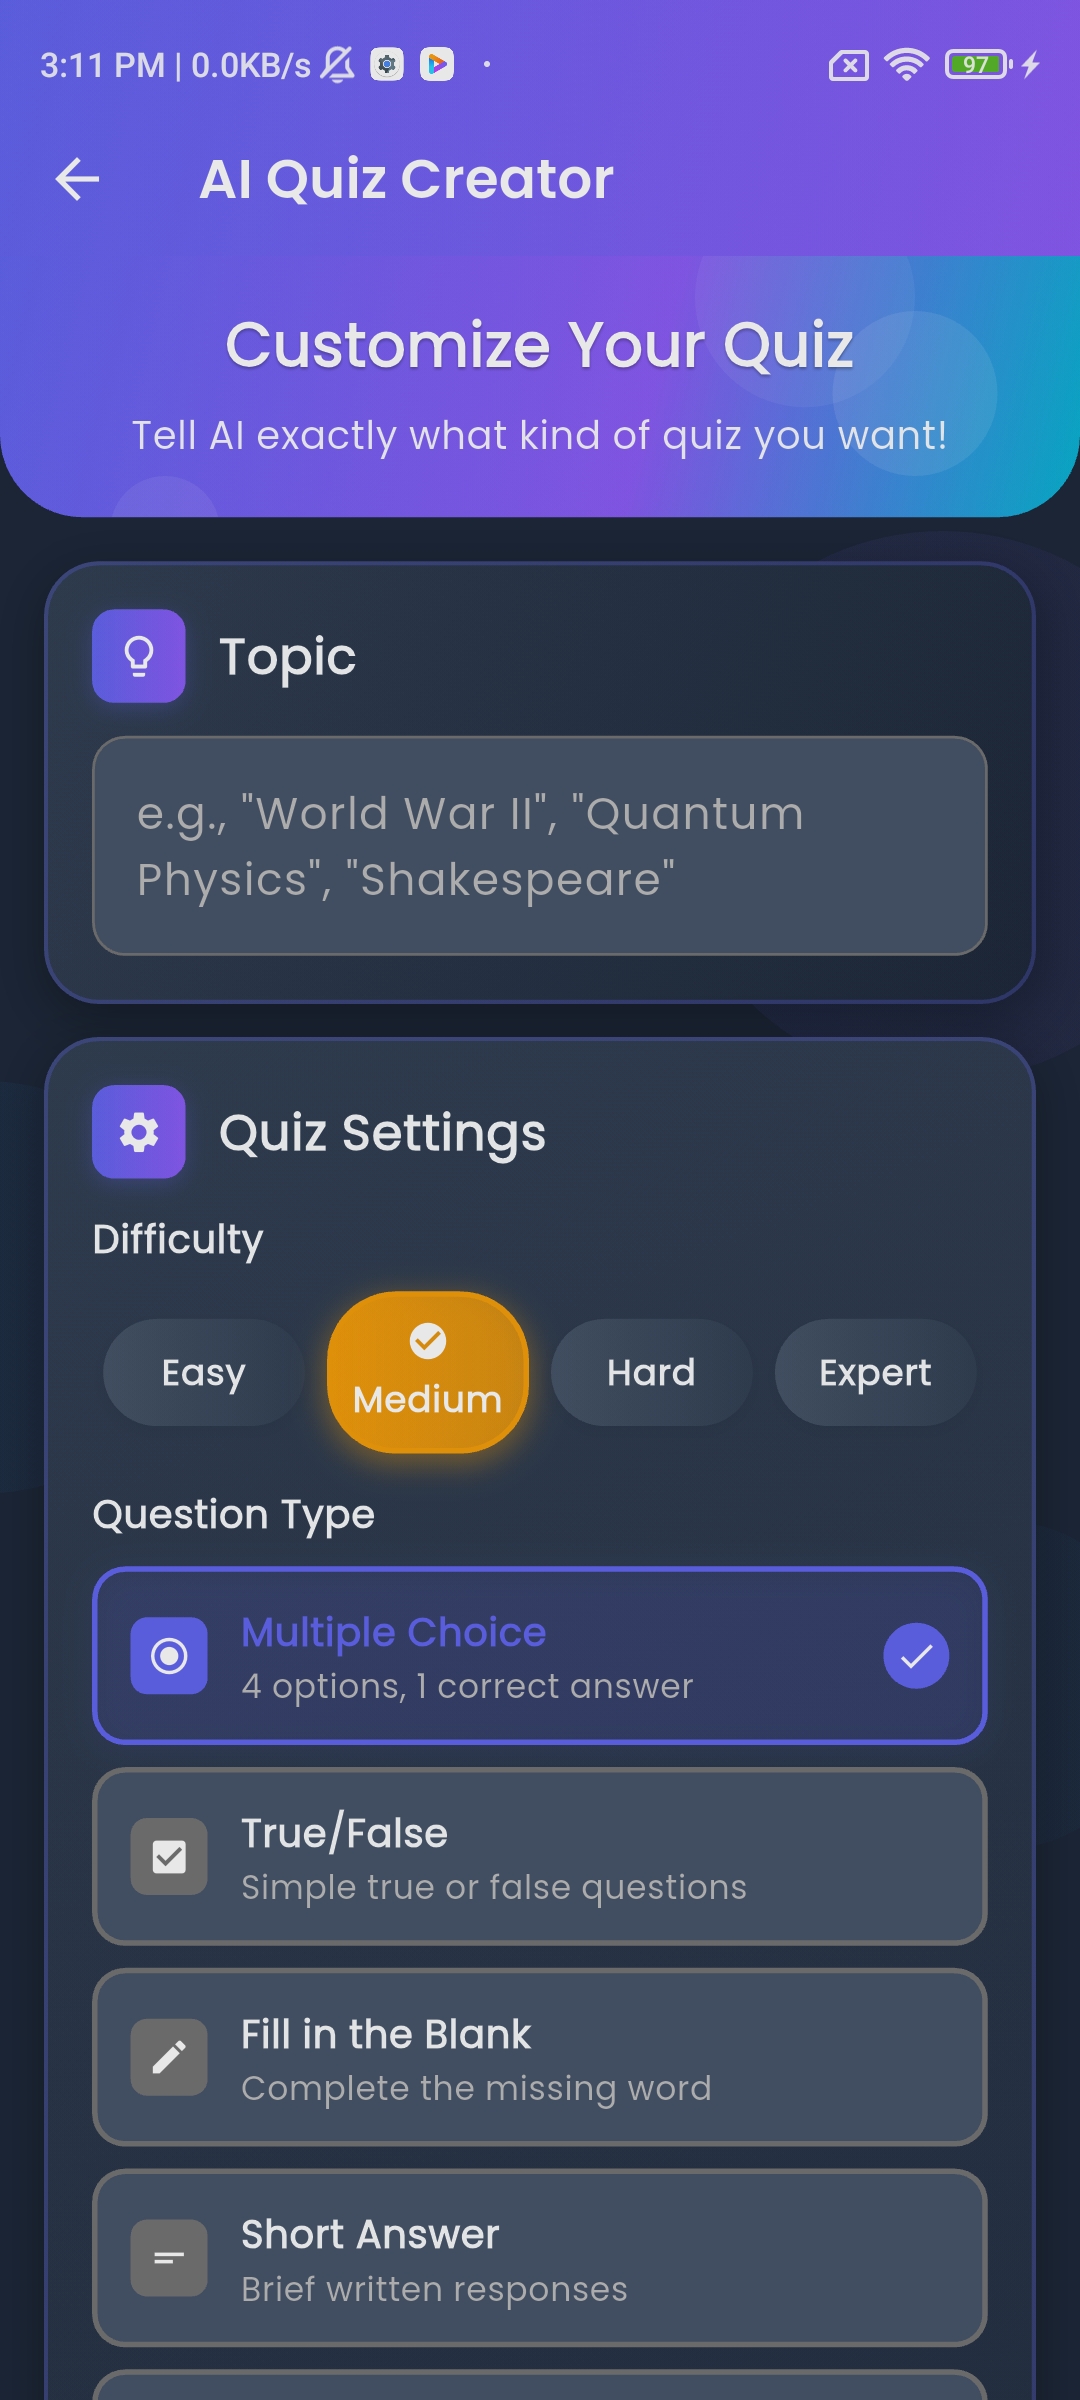The width and height of the screenshot is (1080, 2400).
Task: Open Play Store from the status bar
Action: (437, 64)
